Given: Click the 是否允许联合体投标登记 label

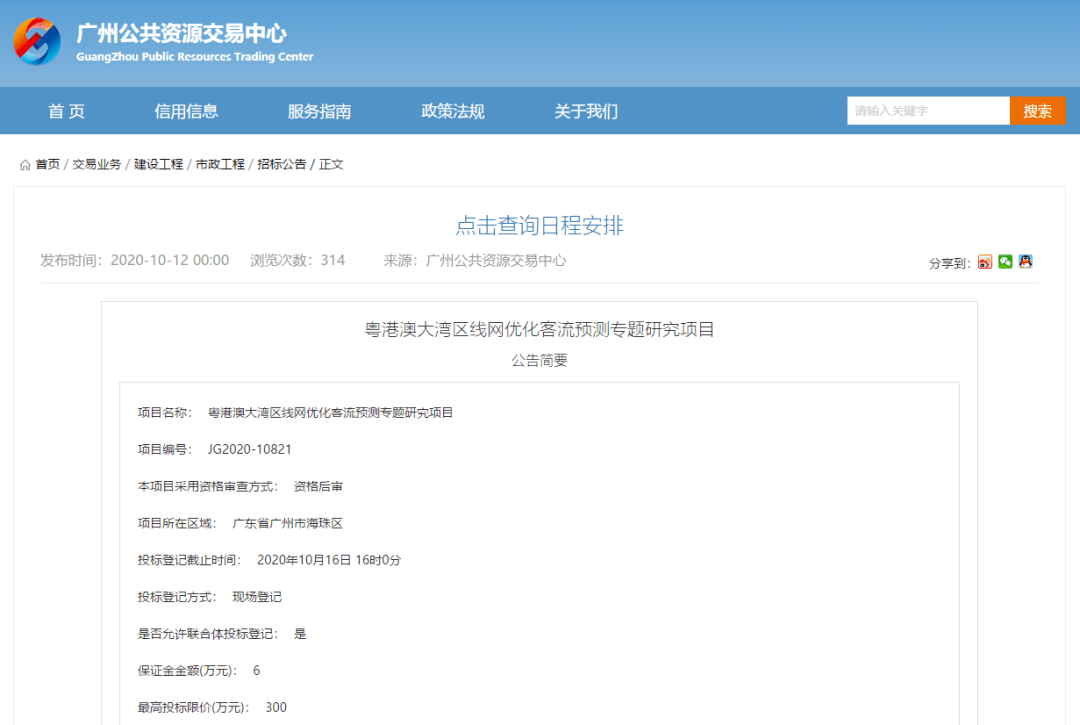Looking at the screenshot, I should click(207, 633).
